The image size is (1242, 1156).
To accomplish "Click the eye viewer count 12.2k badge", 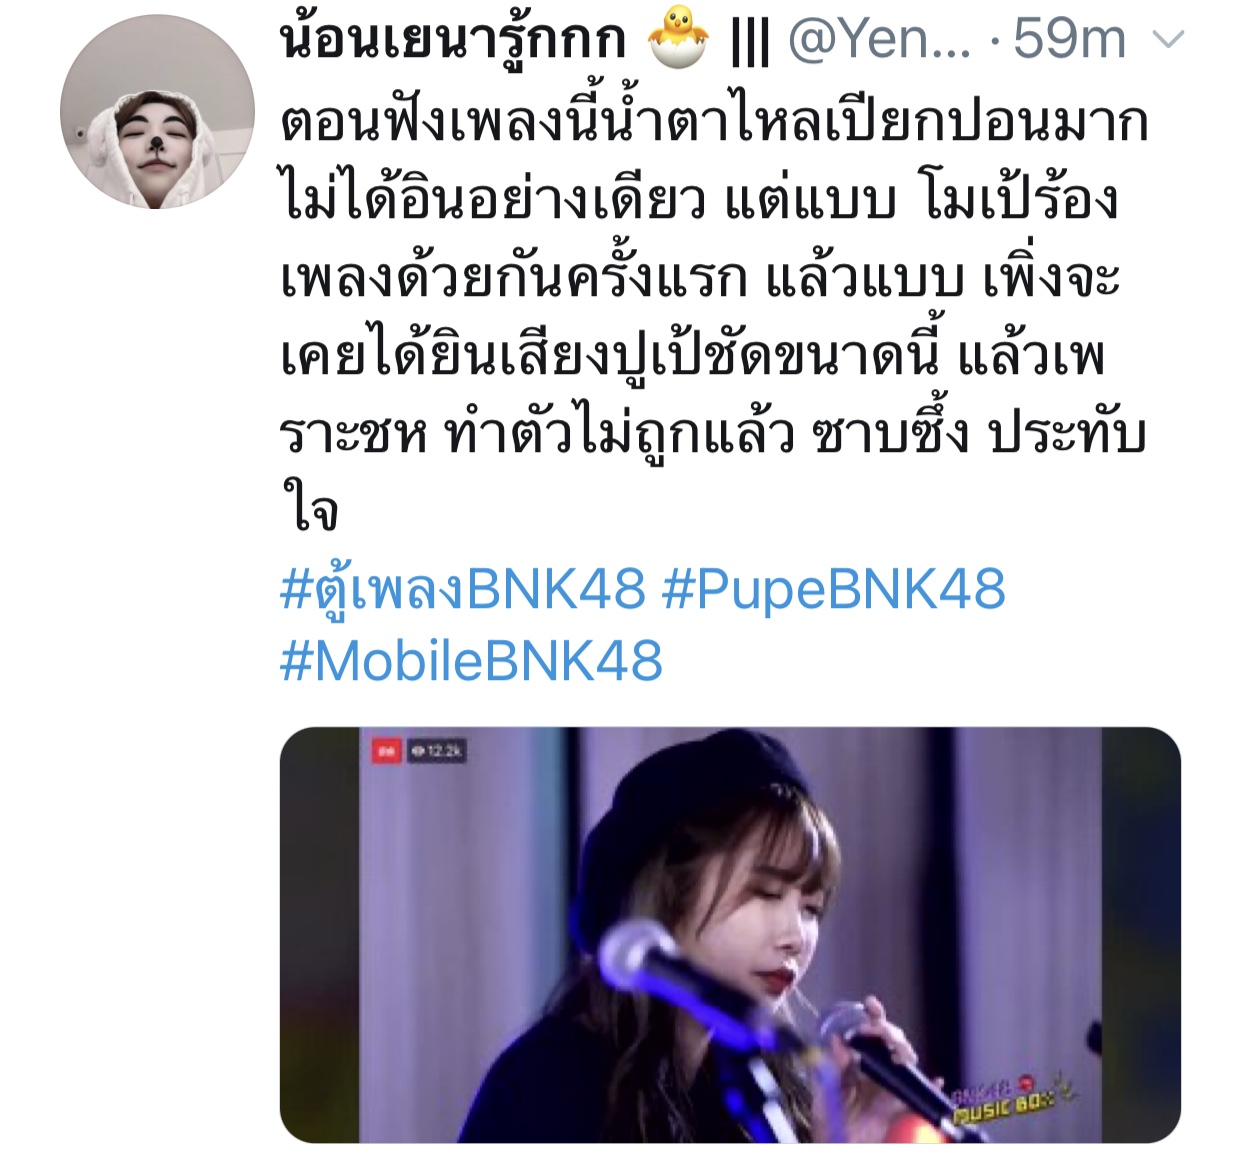I will point(436,750).
